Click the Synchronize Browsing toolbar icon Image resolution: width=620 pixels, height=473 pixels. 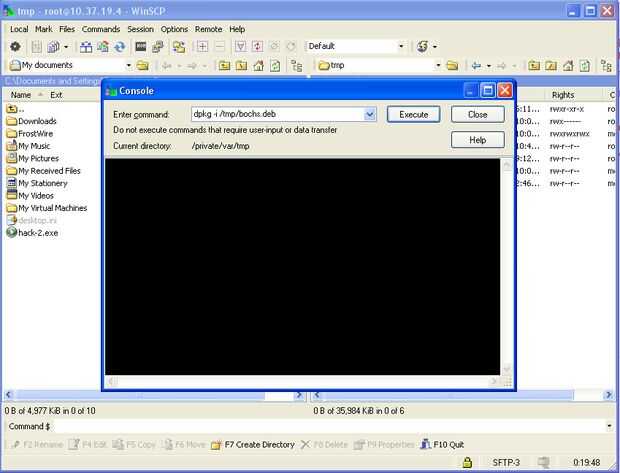coord(179,47)
